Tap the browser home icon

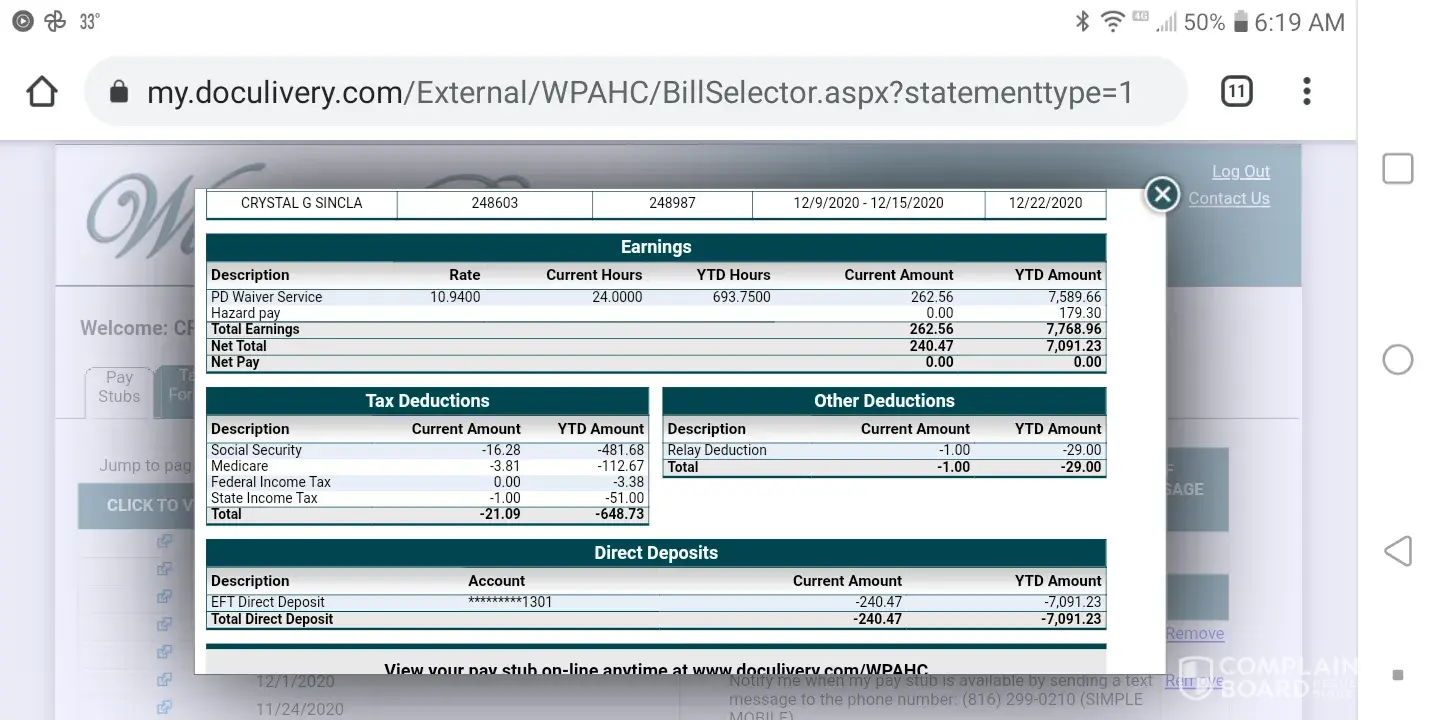42,92
